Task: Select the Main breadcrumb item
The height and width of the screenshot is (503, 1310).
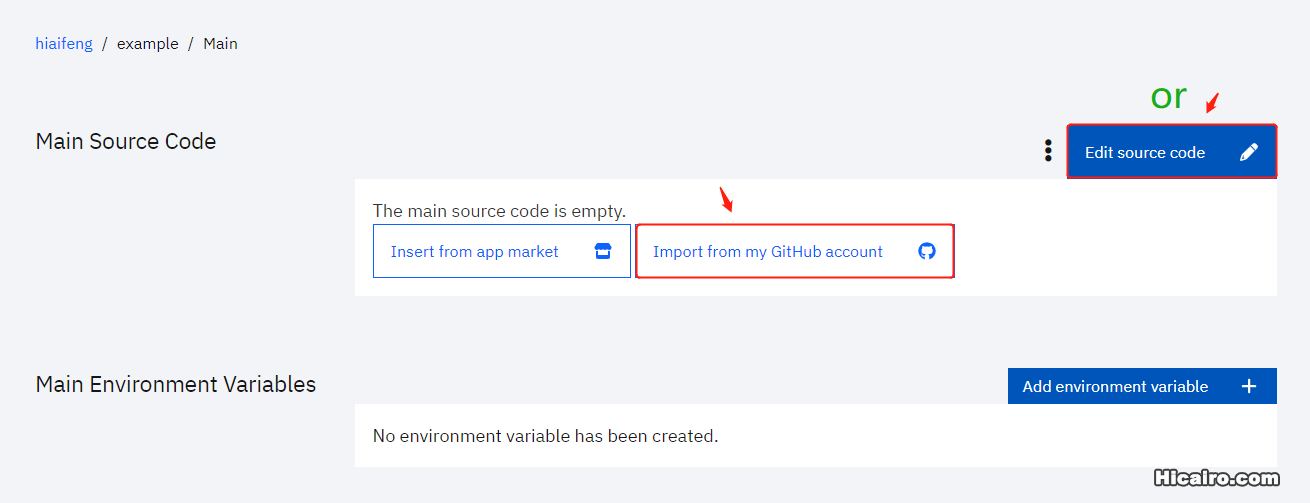Action: point(220,44)
